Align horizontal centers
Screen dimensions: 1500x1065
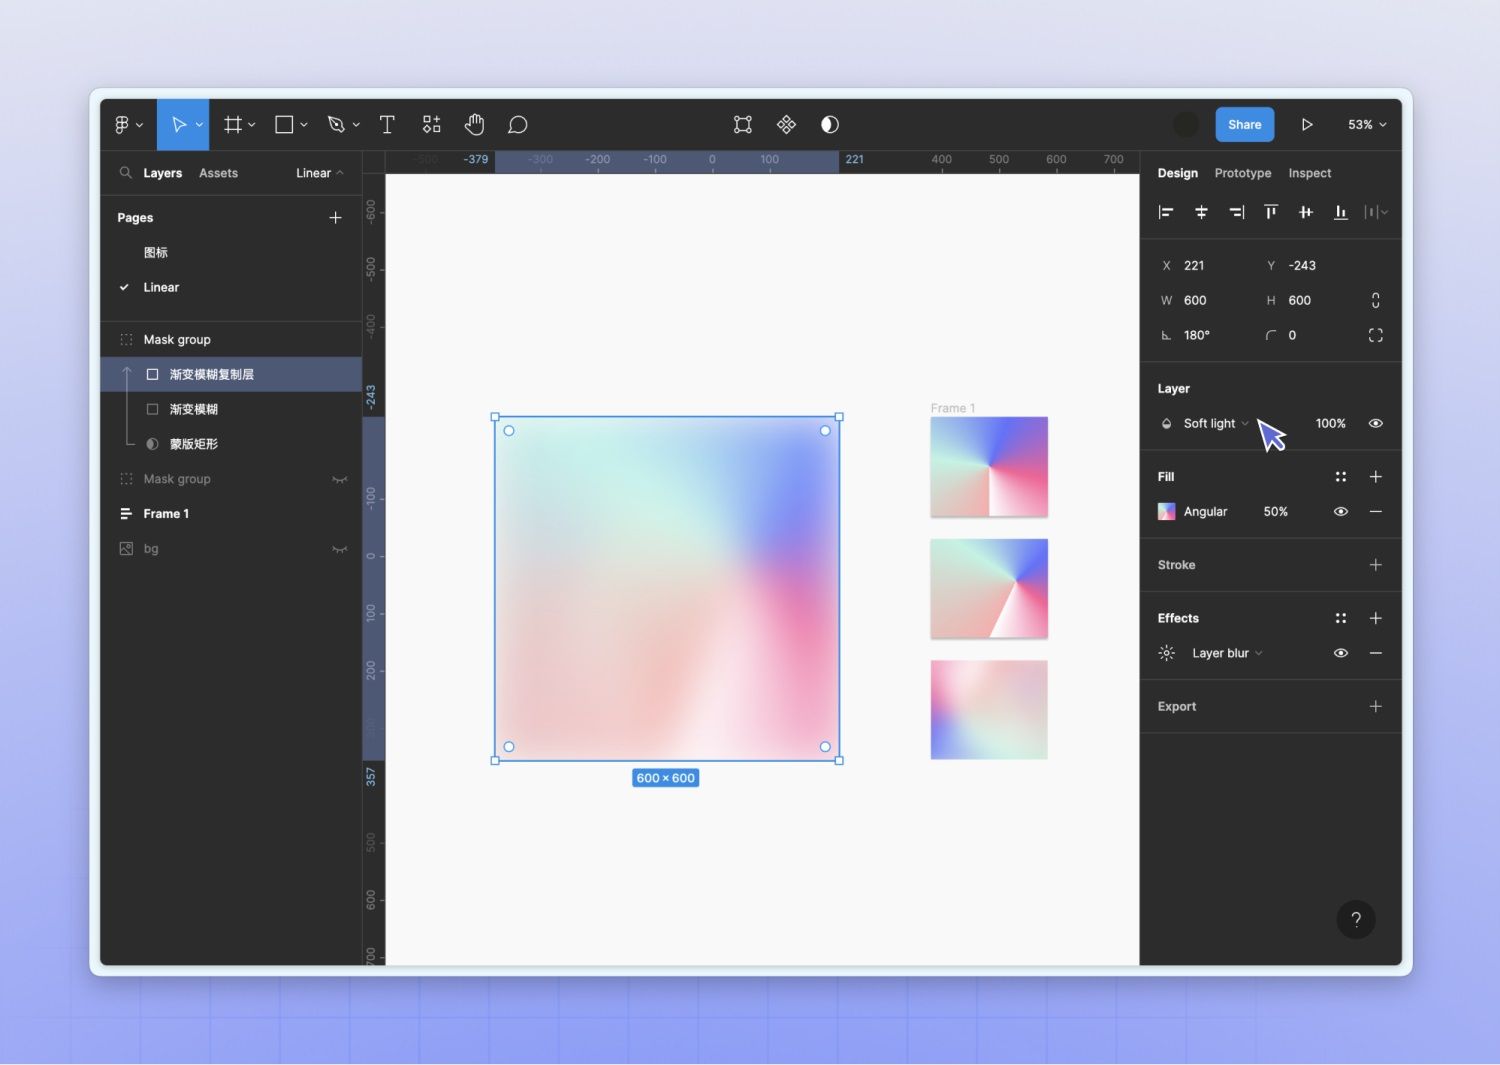[x=1201, y=212]
